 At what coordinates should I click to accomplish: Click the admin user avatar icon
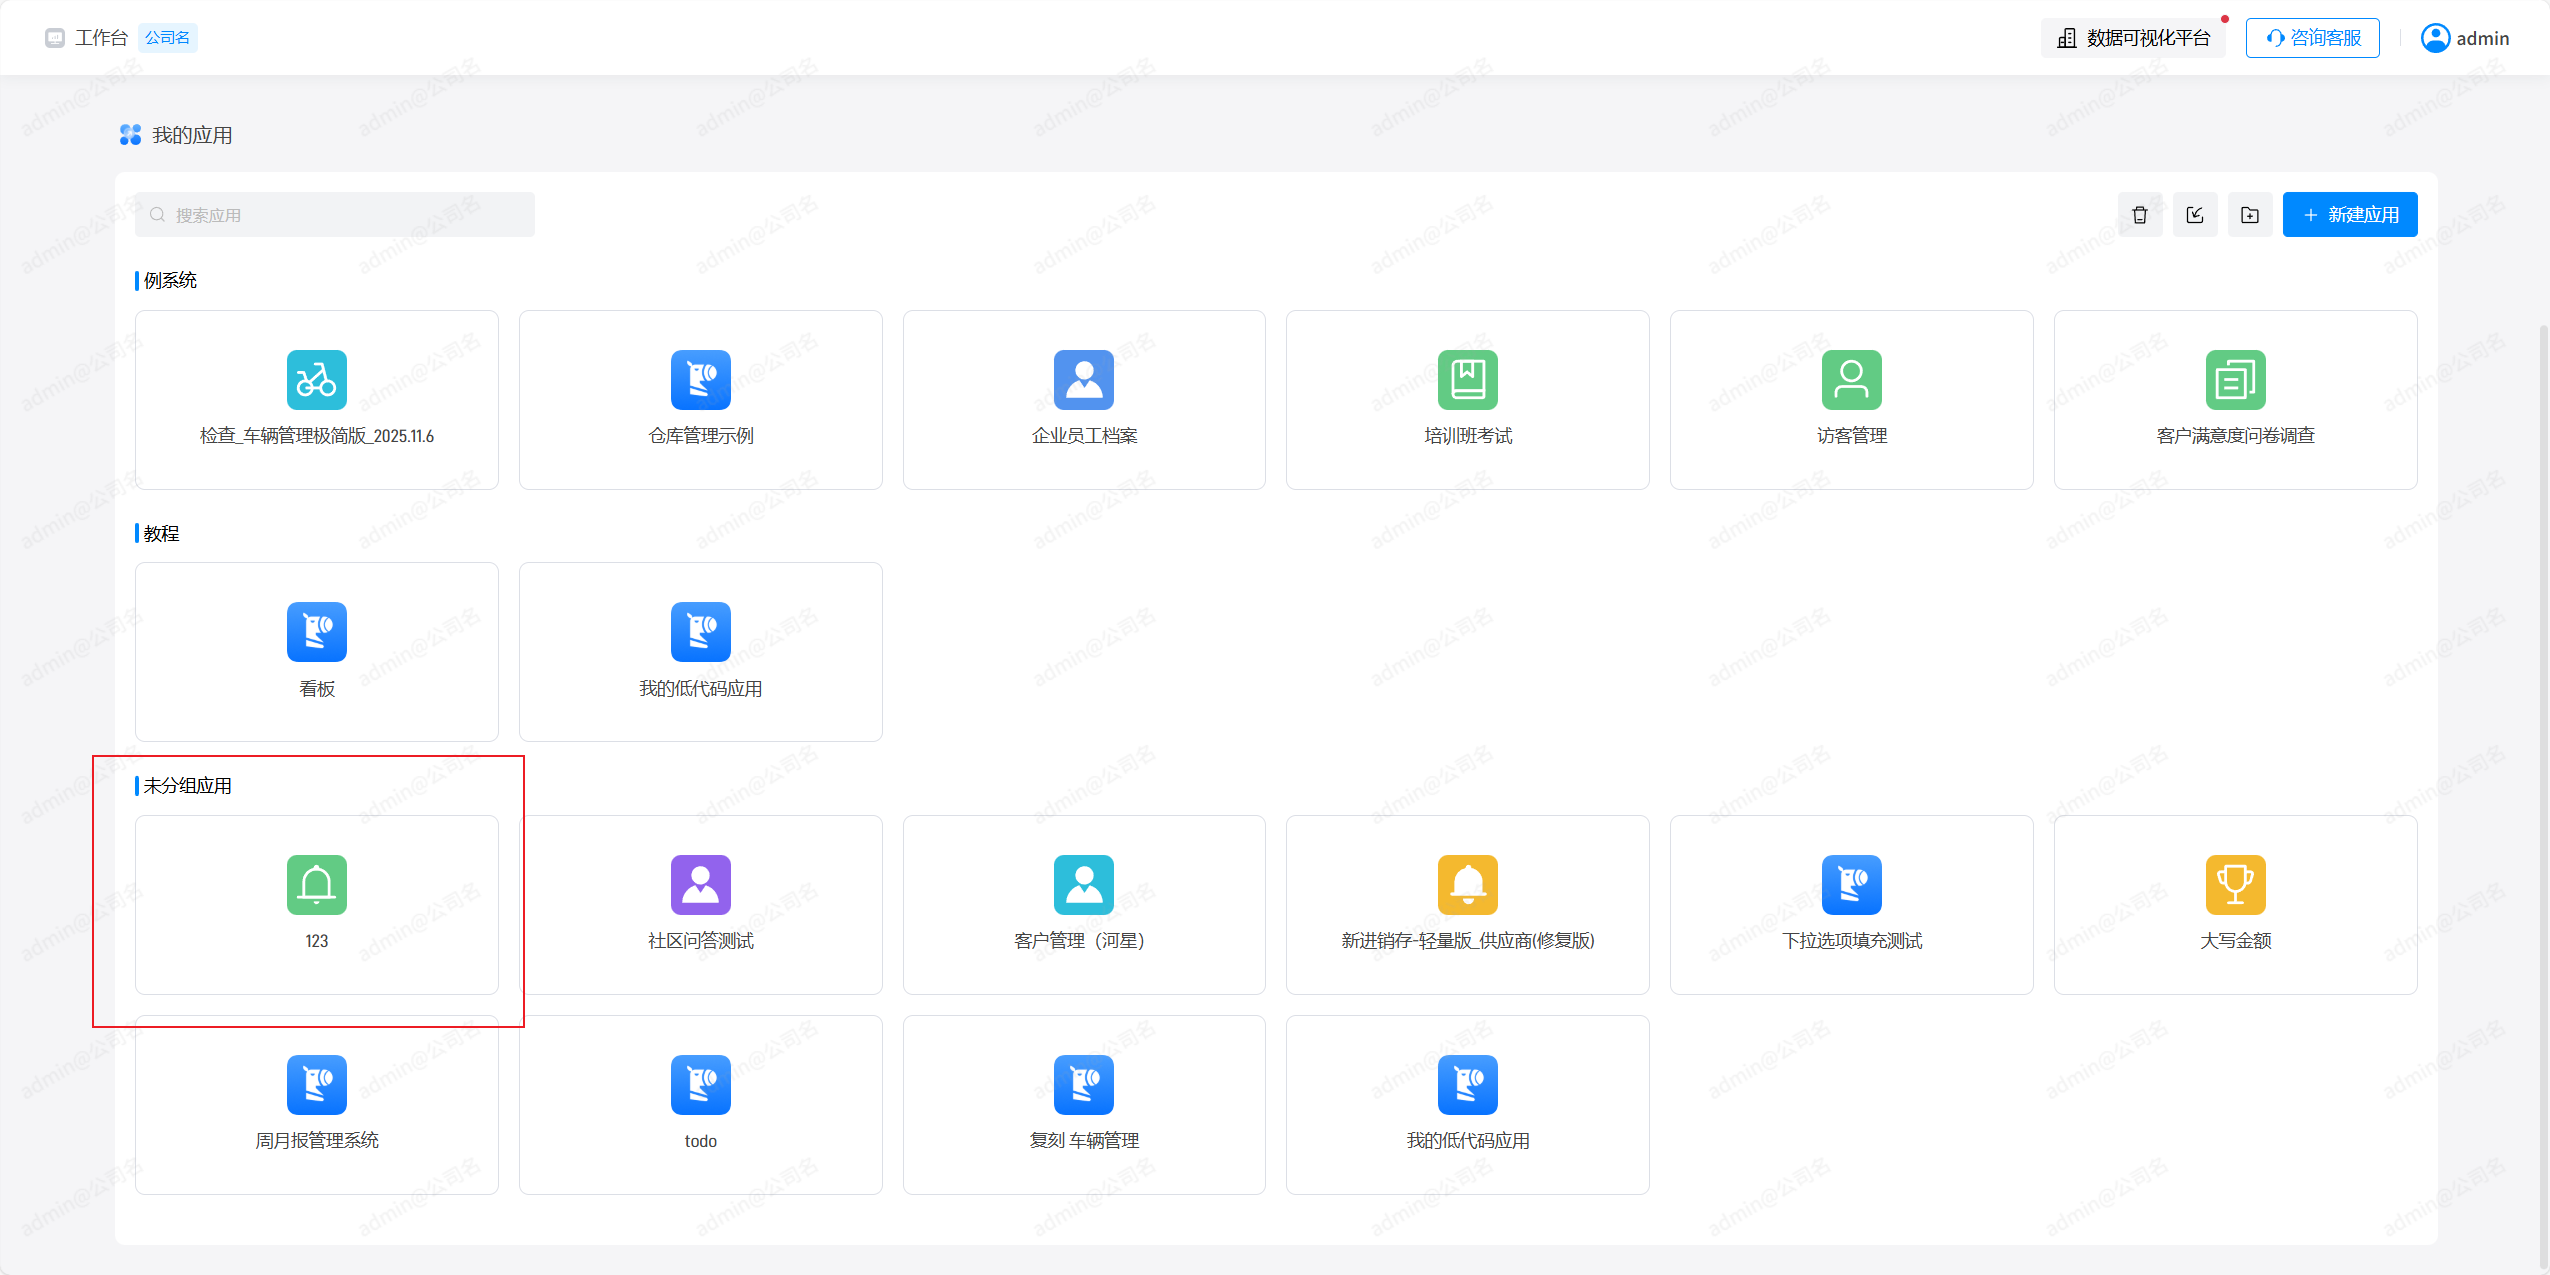click(x=2435, y=38)
